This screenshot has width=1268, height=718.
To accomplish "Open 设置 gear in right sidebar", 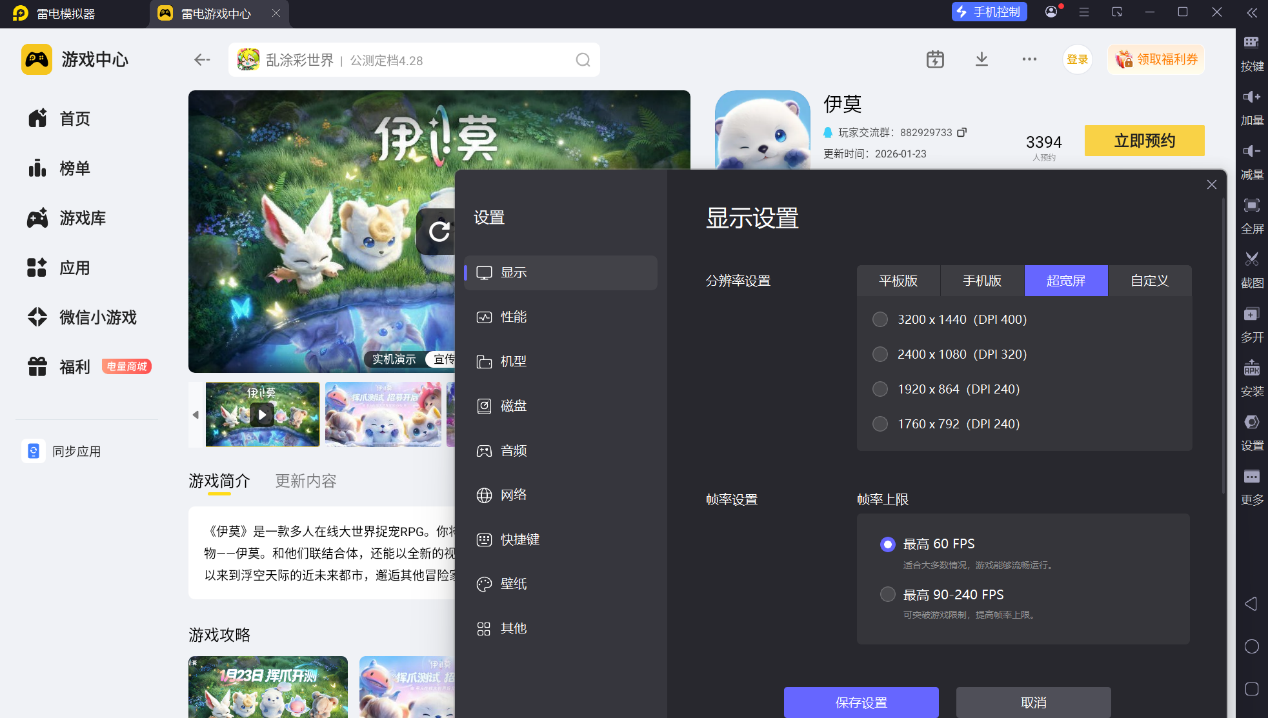I will [x=1252, y=422].
